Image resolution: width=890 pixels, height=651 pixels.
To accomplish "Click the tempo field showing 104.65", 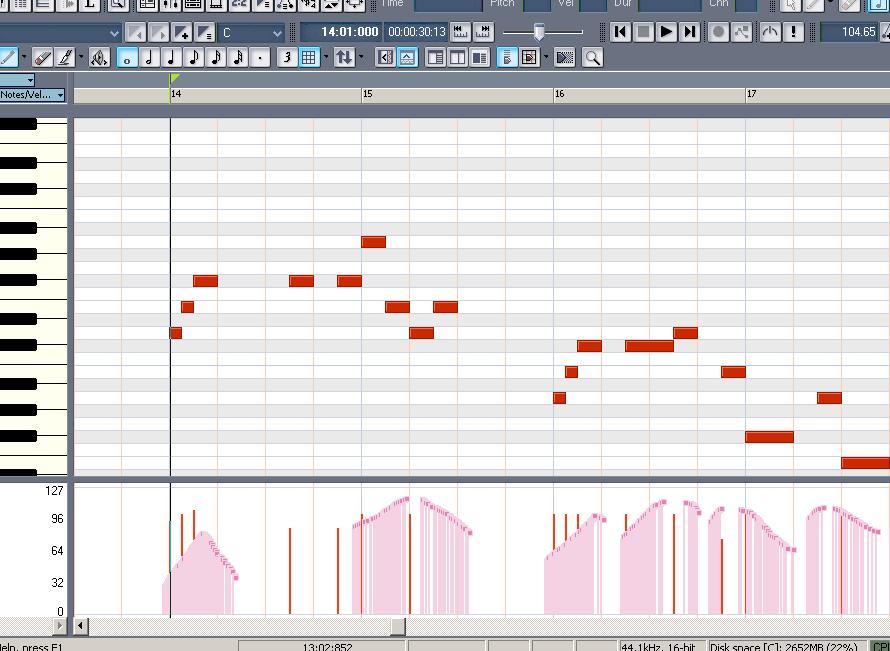I will point(849,32).
